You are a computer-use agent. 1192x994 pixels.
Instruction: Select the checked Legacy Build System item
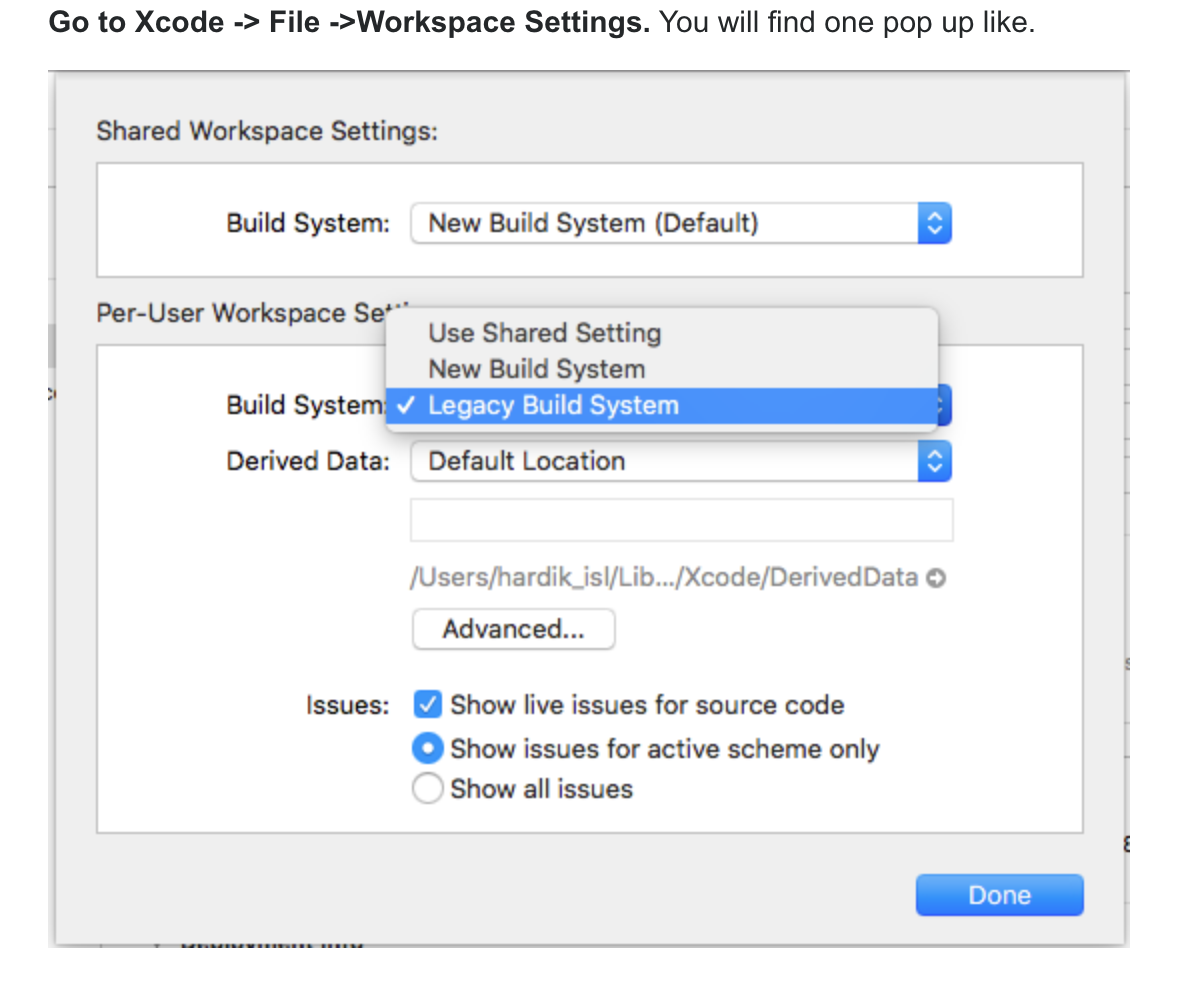coord(553,405)
